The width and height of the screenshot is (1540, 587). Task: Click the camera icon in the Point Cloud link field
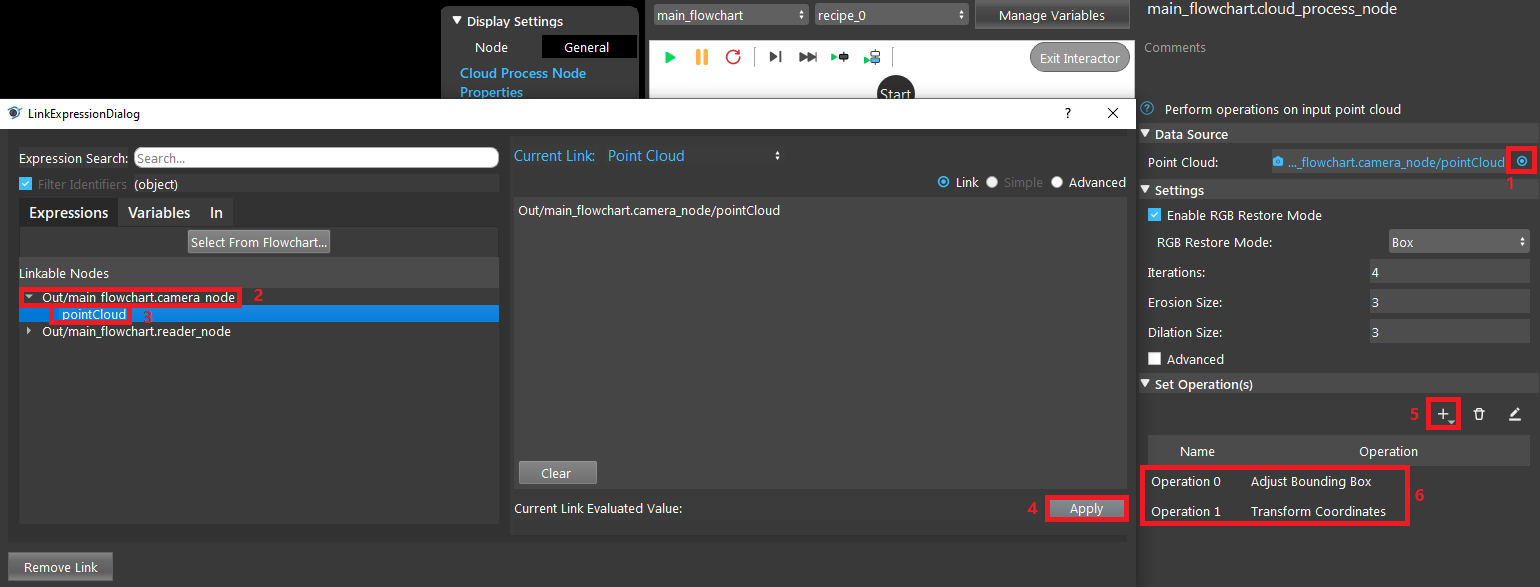[x=1278, y=161]
